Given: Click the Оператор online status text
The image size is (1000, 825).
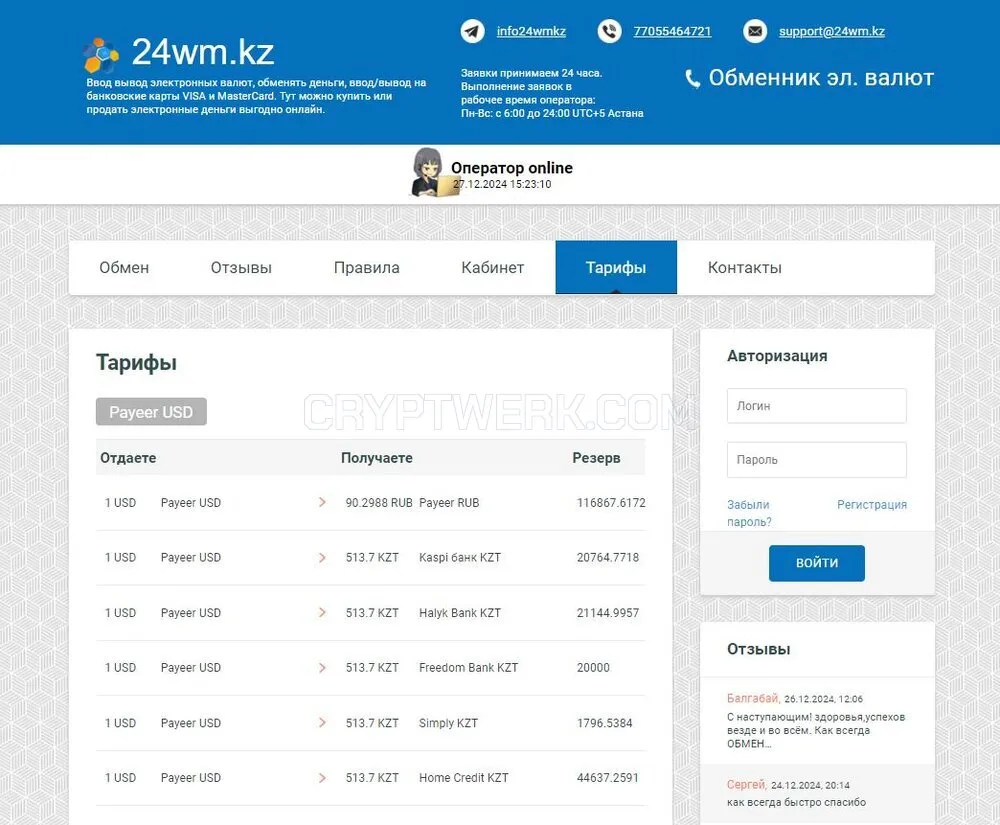Looking at the screenshot, I should [x=512, y=168].
